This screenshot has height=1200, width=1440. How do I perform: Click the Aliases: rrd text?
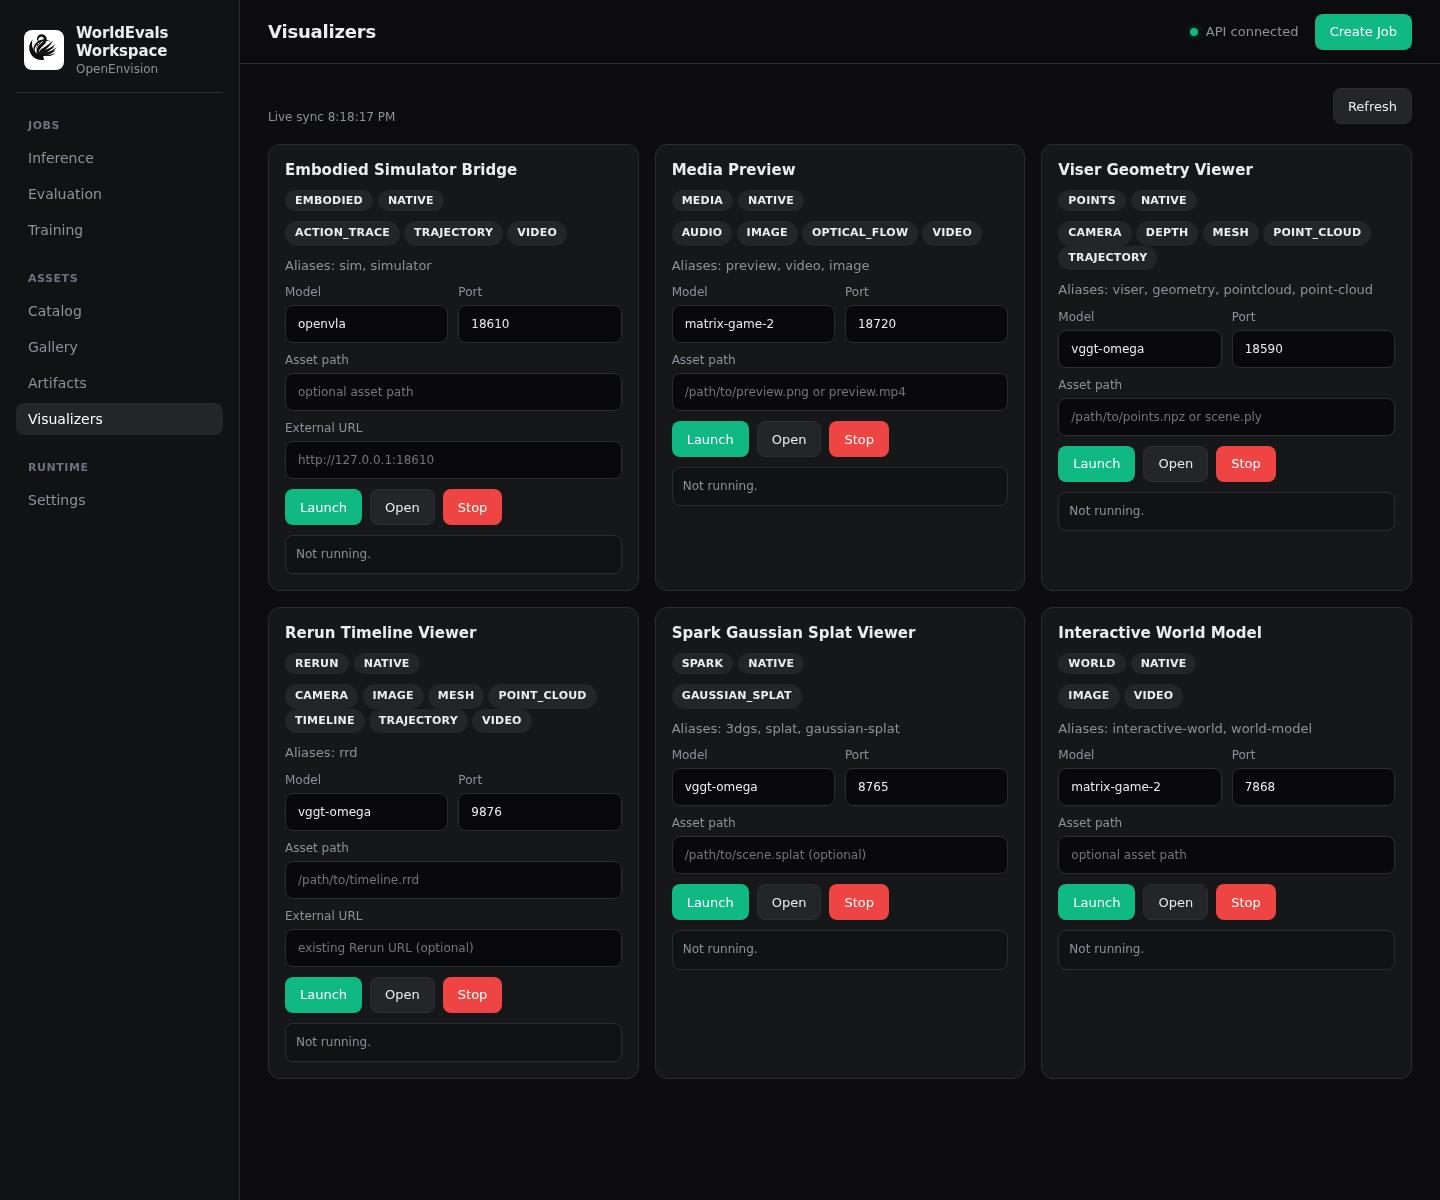[x=321, y=753]
